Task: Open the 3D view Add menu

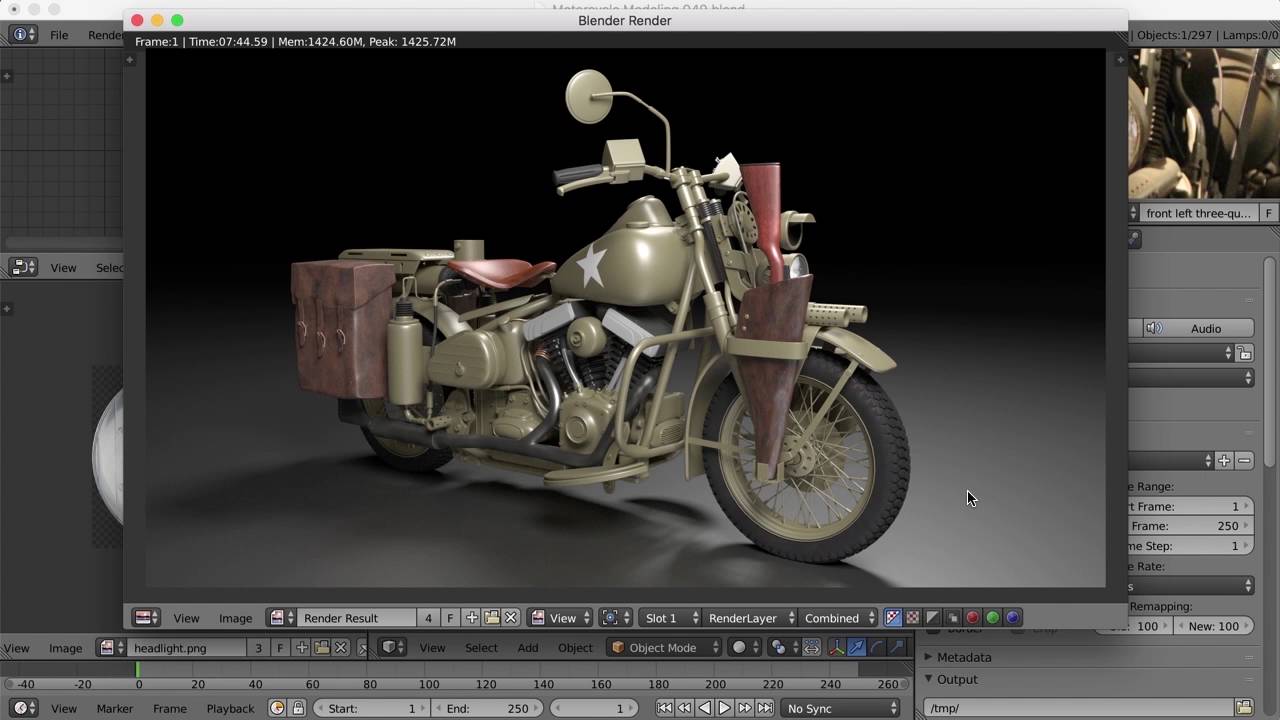Action: [528, 648]
